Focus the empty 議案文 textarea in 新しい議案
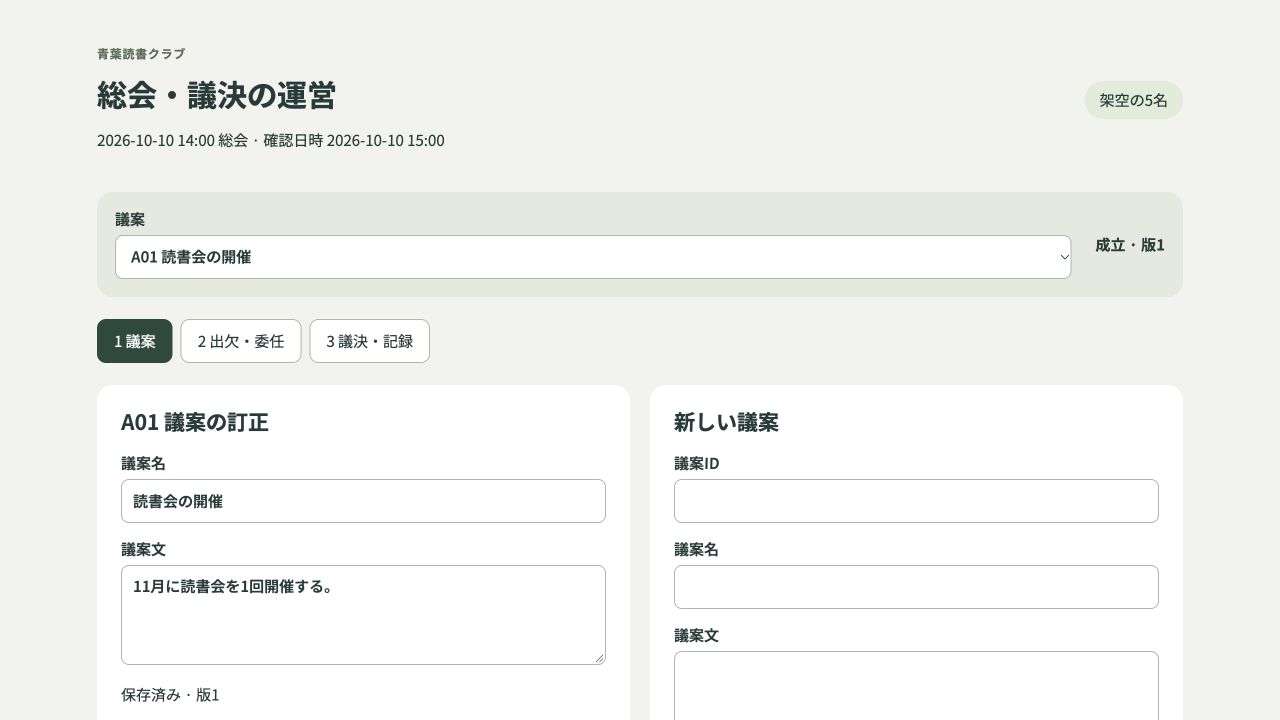Image resolution: width=1280 pixels, height=720 pixels. point(916,686)
